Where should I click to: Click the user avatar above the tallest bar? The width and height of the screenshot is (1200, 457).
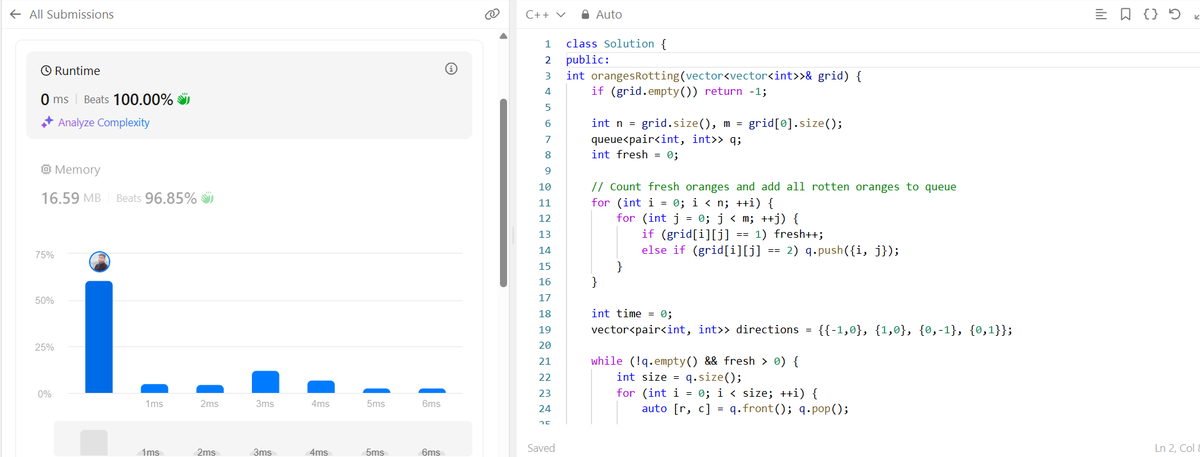99,262
